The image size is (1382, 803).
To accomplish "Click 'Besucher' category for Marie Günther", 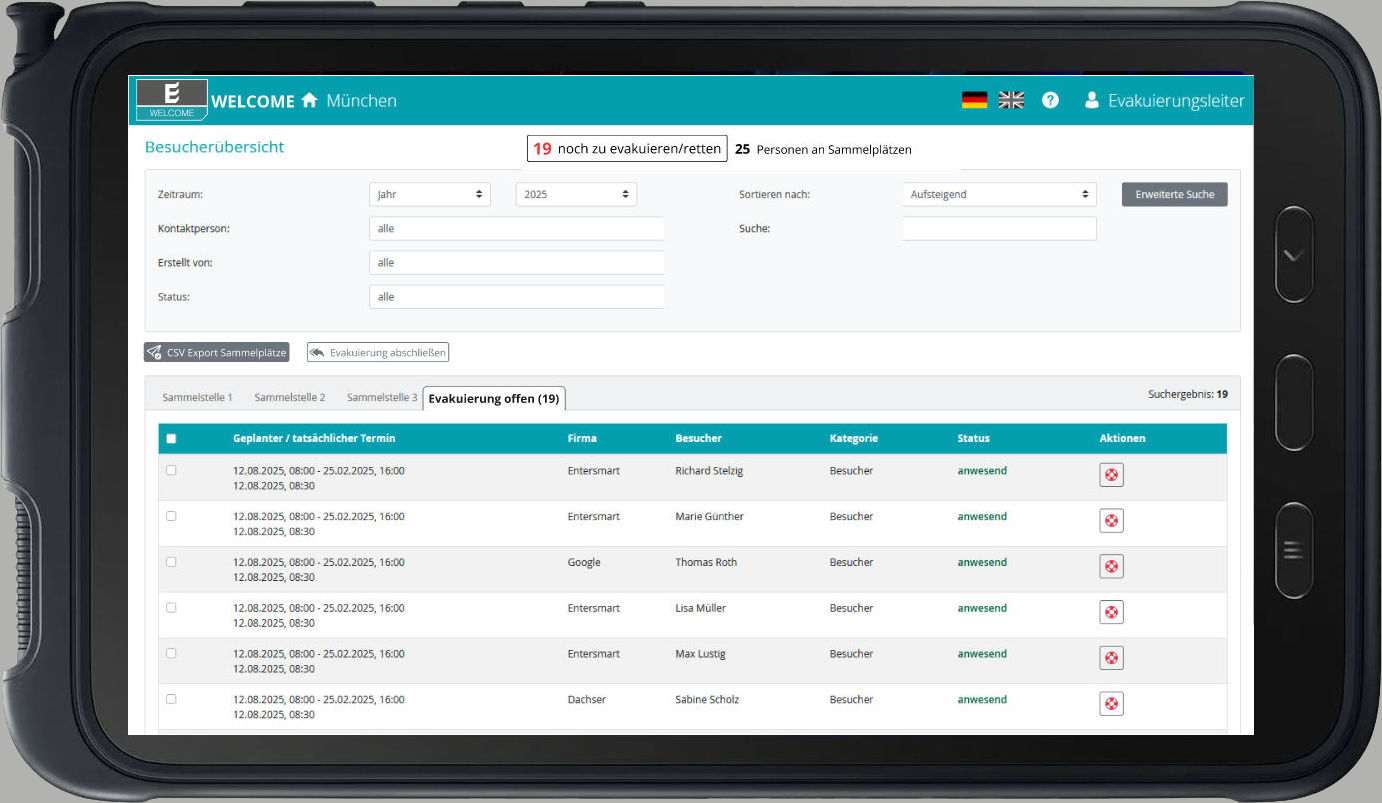I will click(x=851, y=516).
